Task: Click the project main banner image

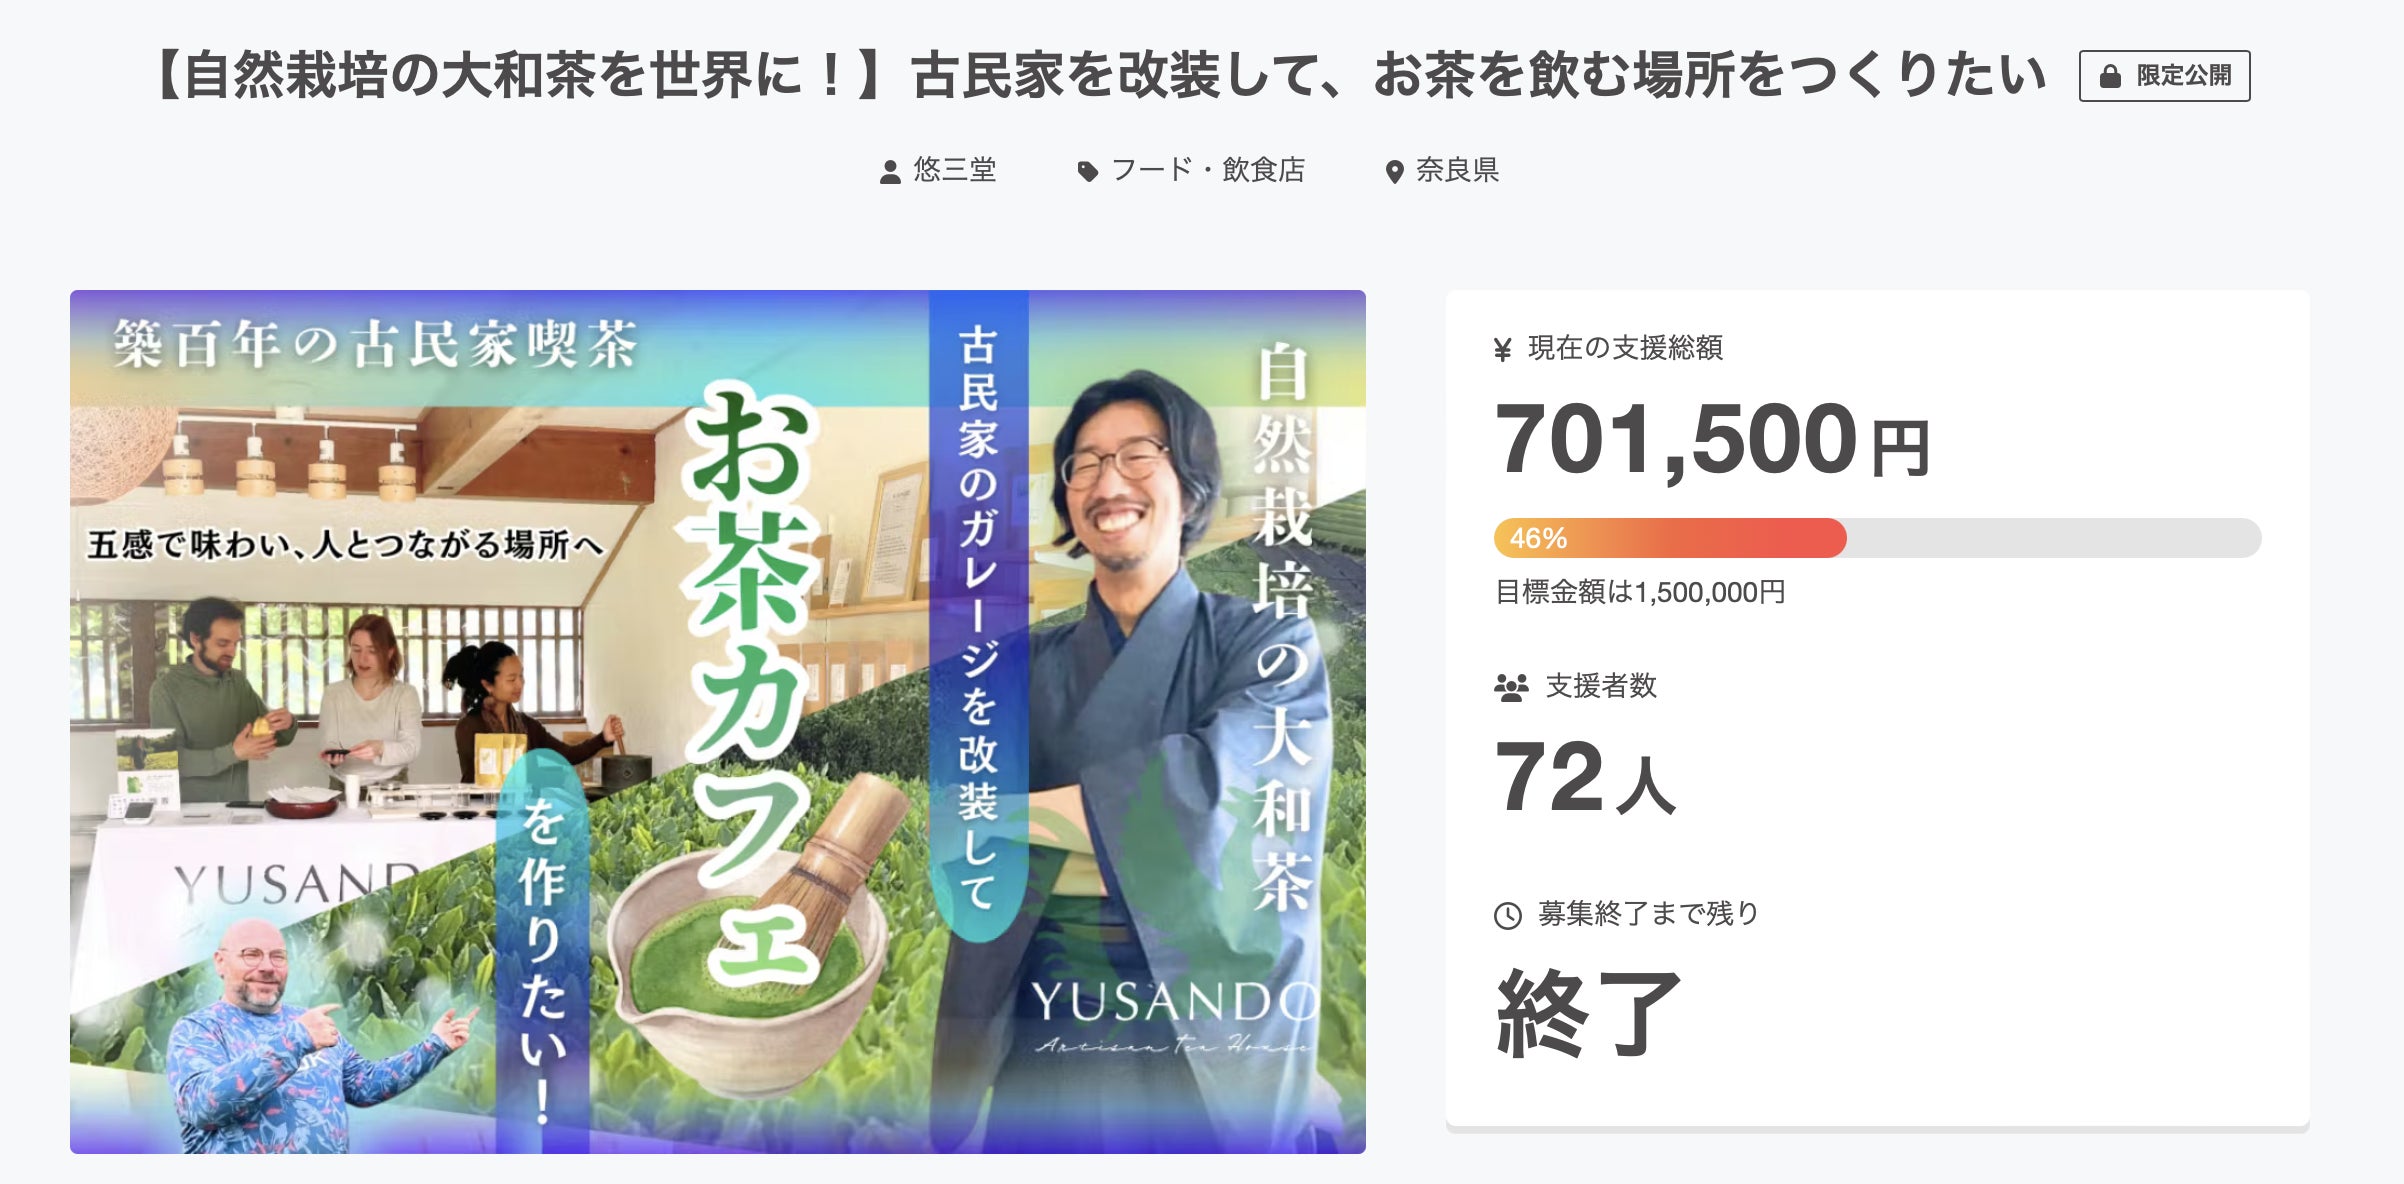Action: click(718, 722)
